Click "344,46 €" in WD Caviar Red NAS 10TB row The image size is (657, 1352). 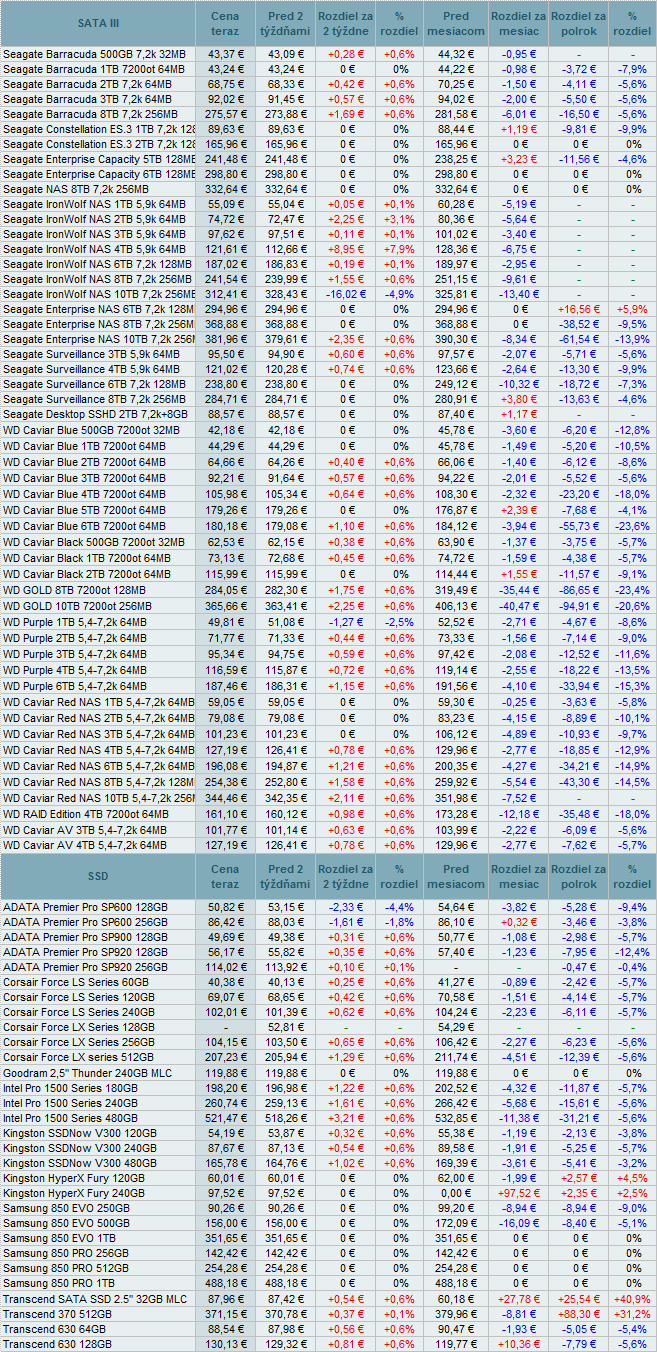pyautogui.click(x=226, y=797)
